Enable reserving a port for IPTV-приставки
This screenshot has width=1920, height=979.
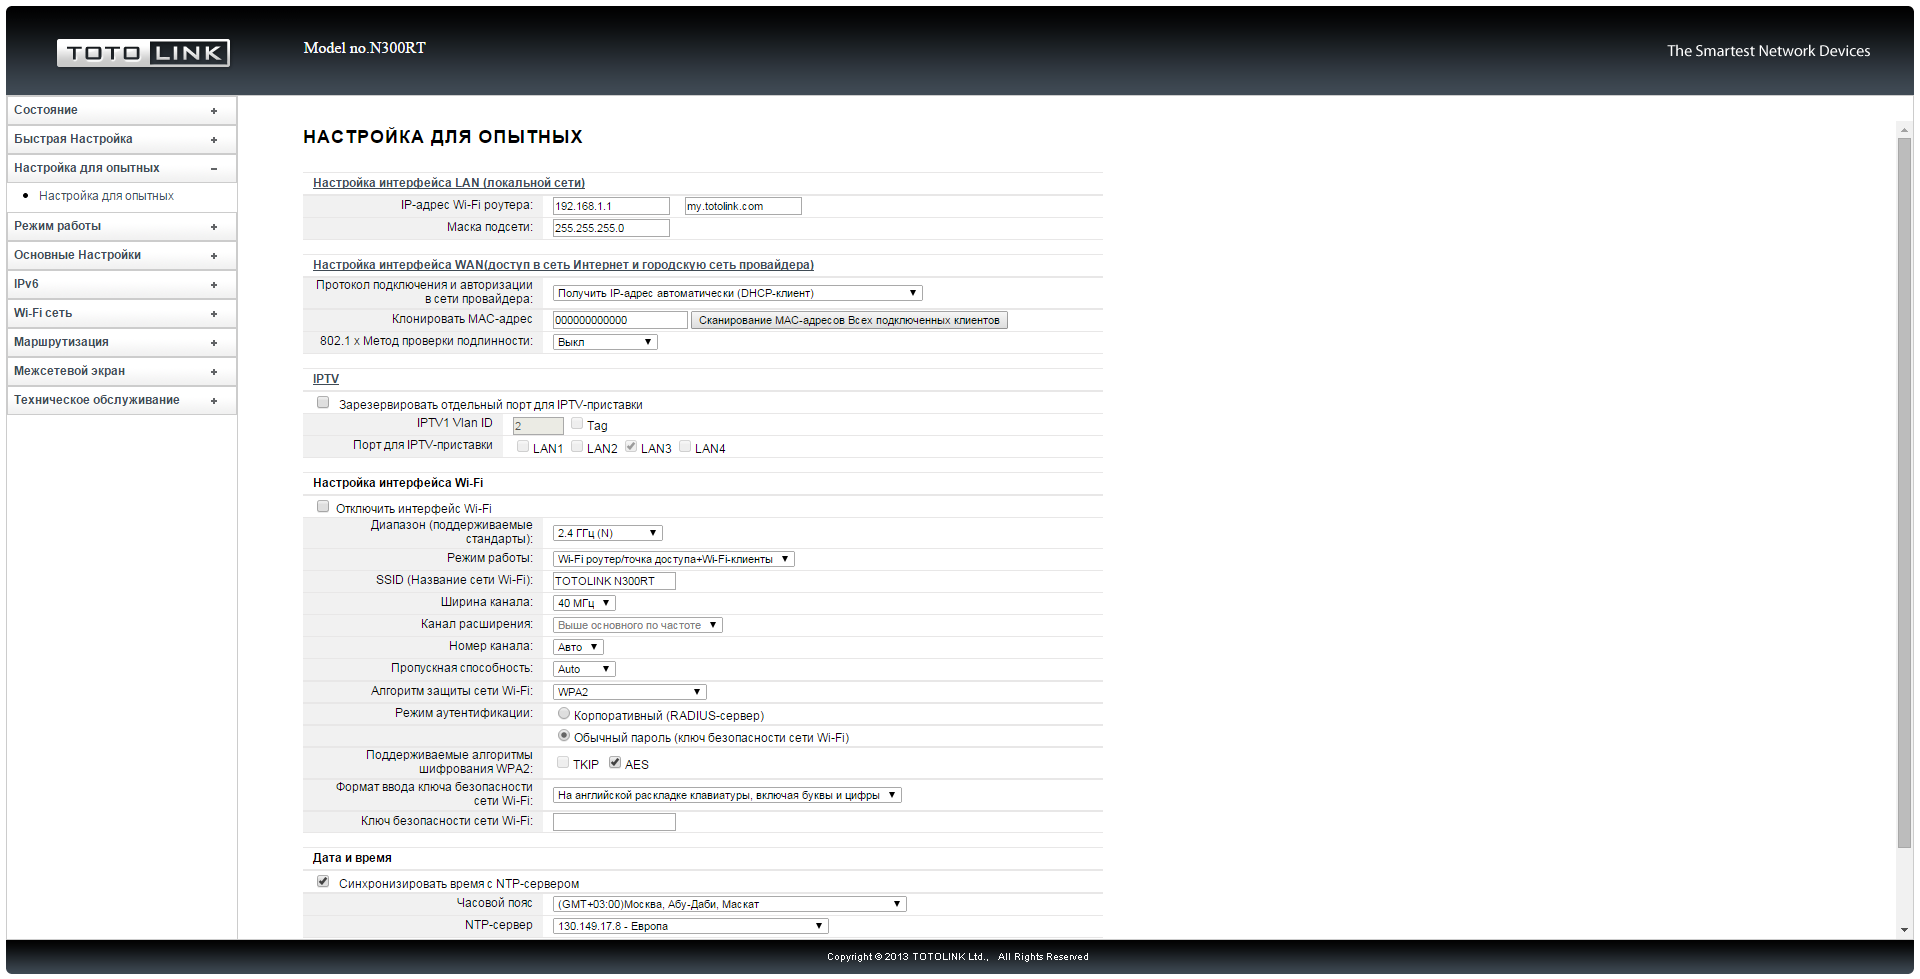(x=323, y=403)
